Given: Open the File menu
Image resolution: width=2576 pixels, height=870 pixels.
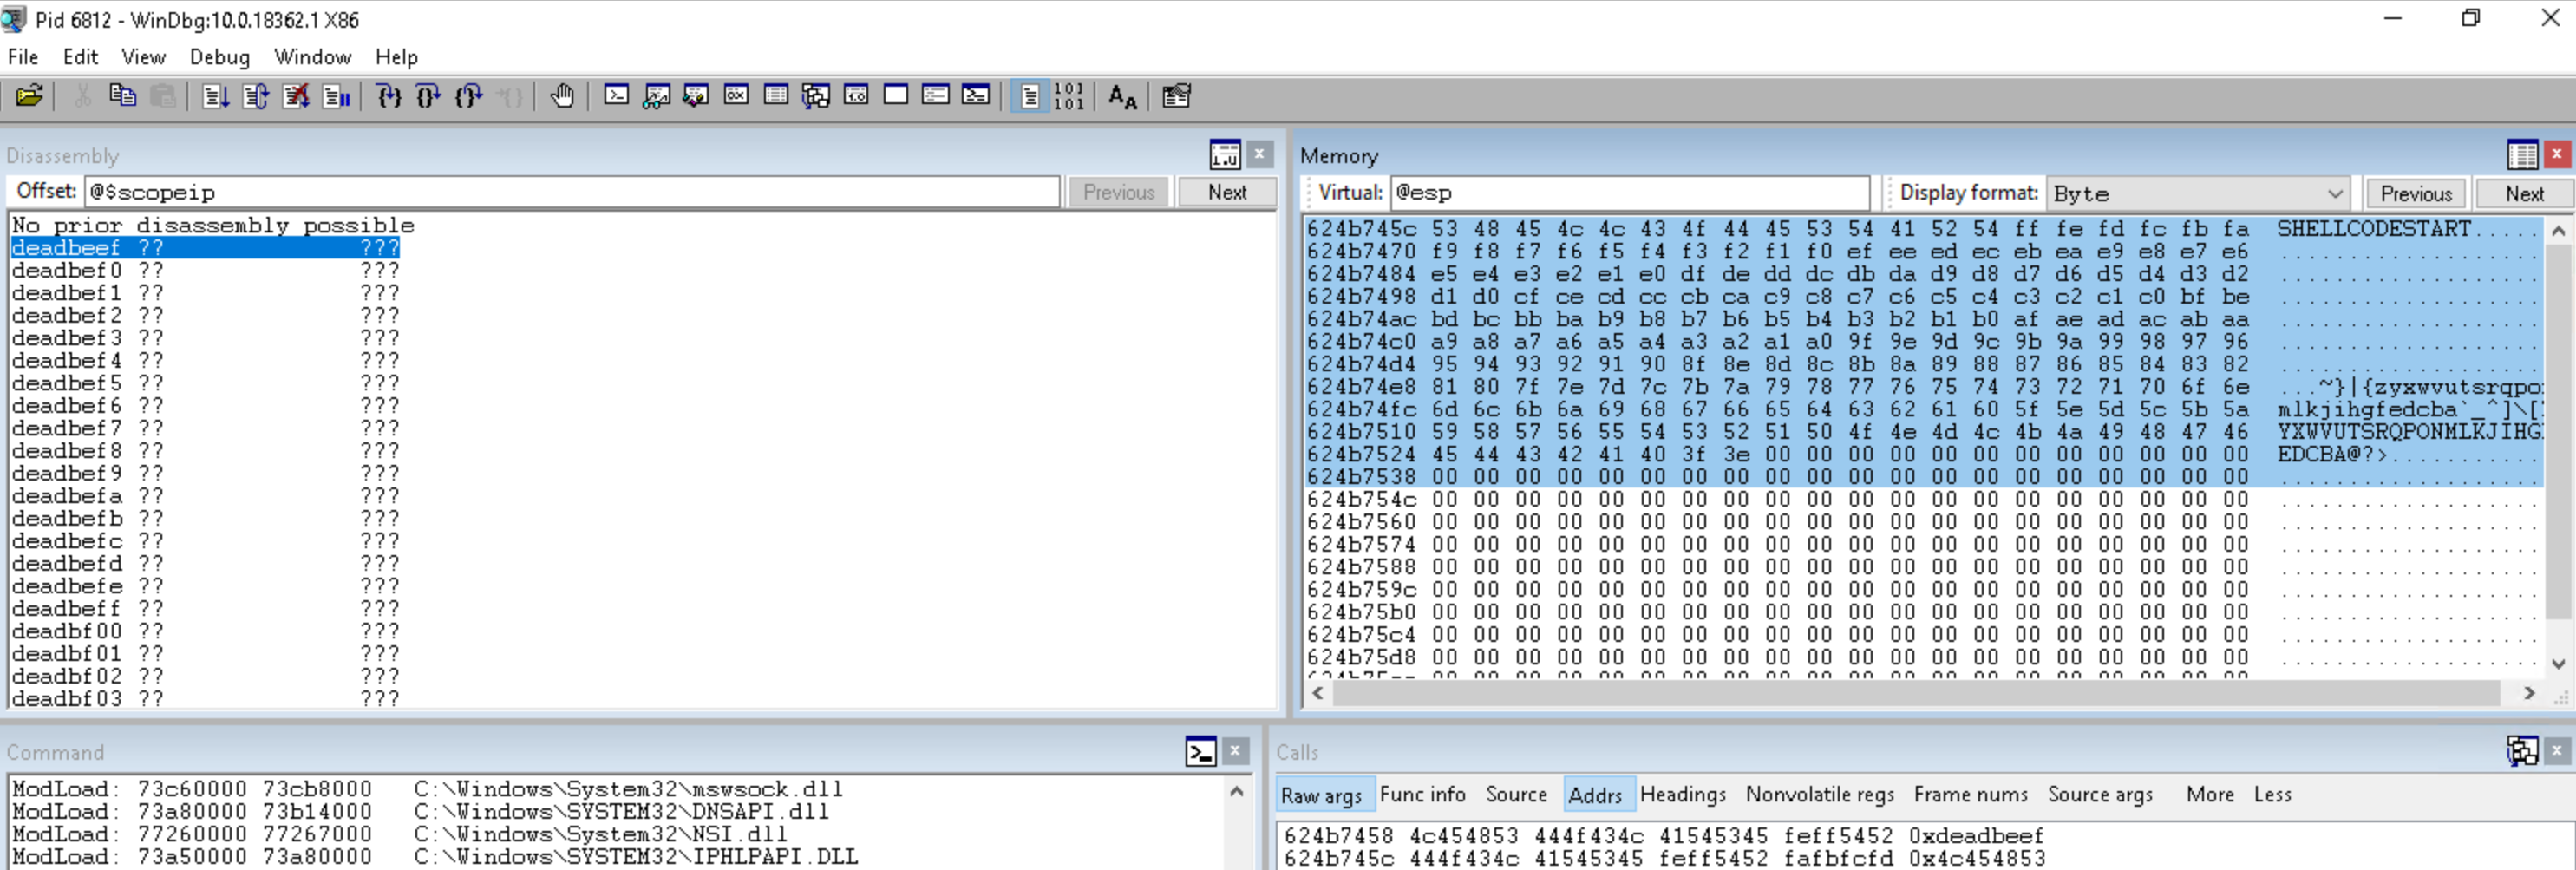Looking at the screenshot, I should (x=23, y=57).
